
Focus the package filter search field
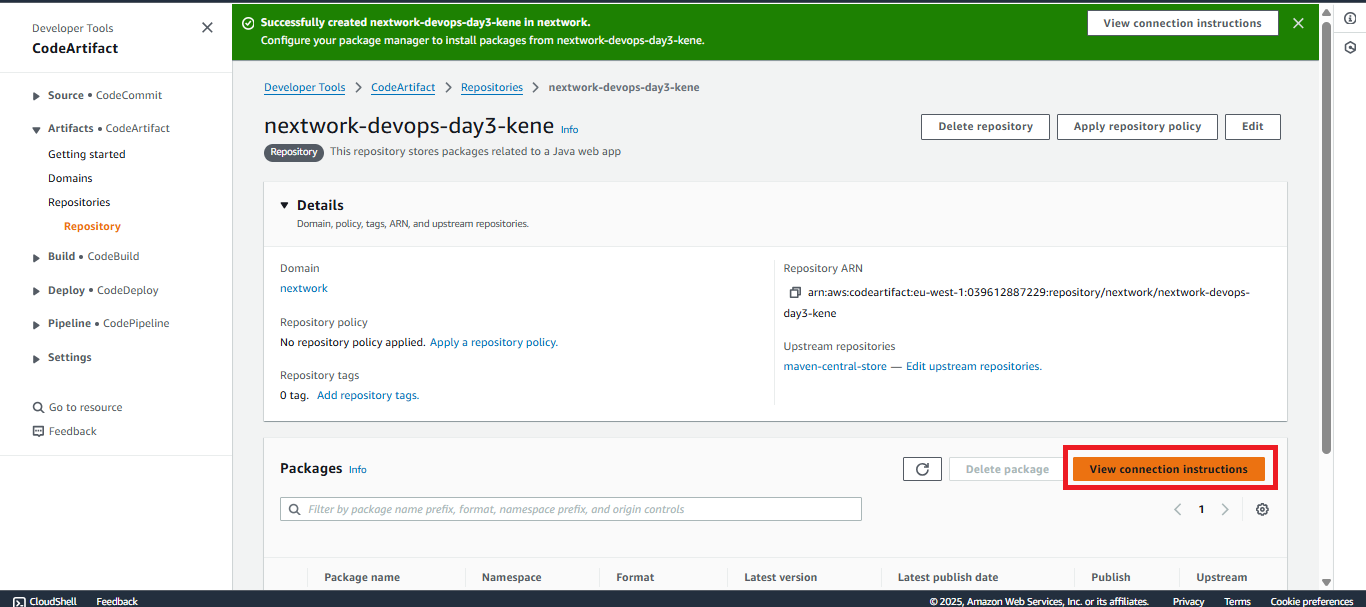click(571, 509)
